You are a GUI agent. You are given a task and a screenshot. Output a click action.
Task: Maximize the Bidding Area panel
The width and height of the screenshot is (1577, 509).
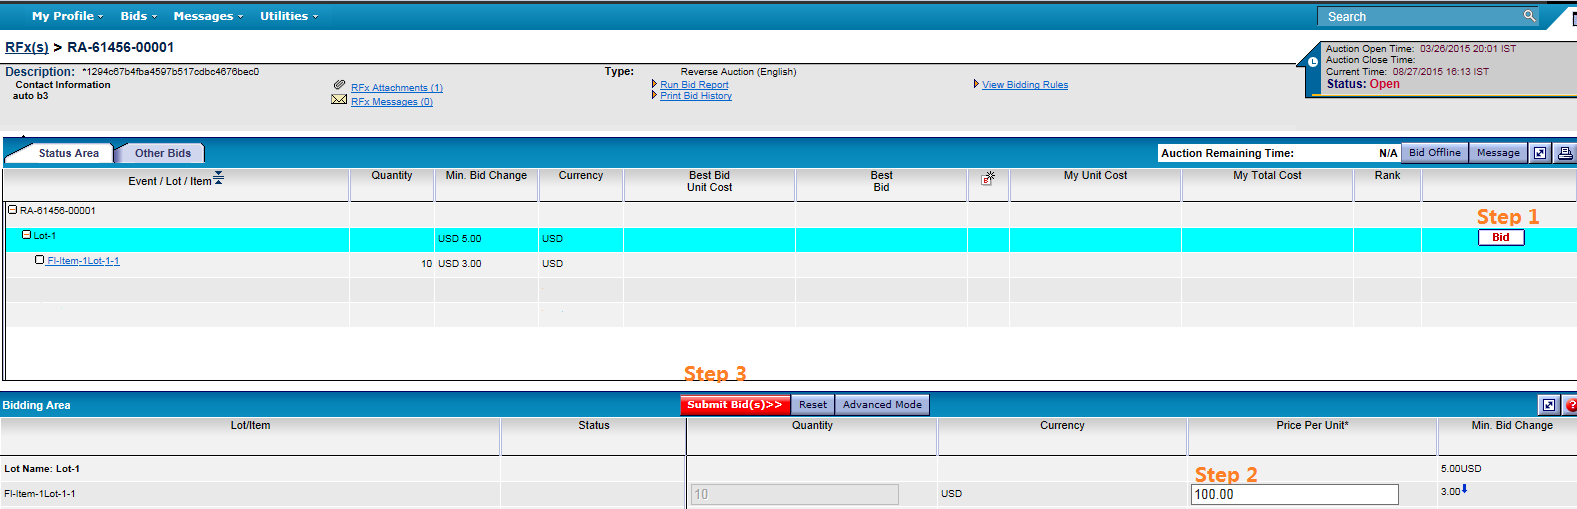tap(1549, 405)
